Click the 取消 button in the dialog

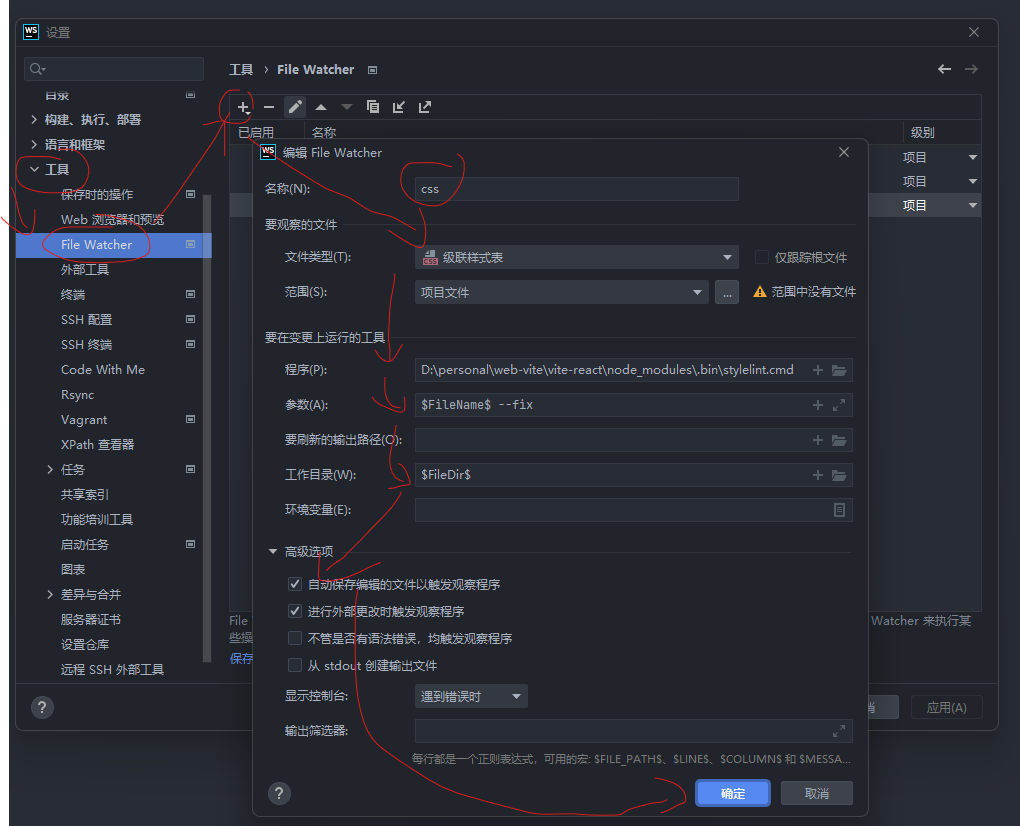[x=817, y=793]
